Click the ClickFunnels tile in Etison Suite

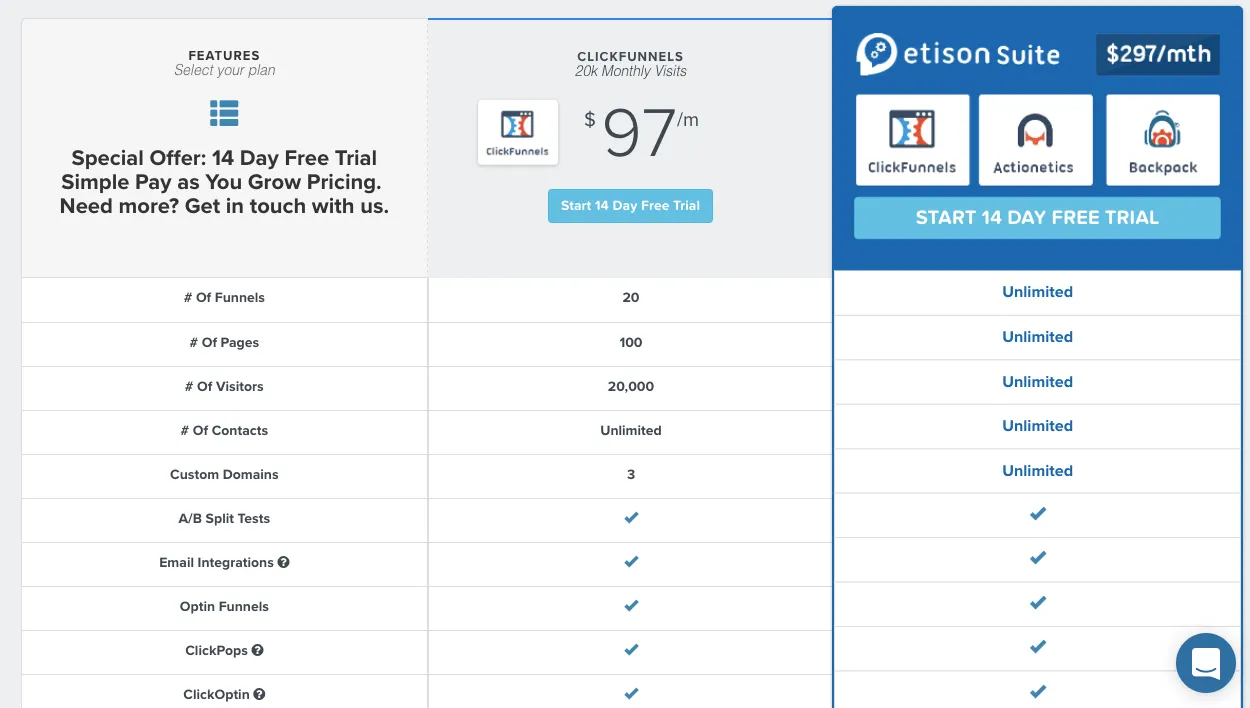coord(912,140)
